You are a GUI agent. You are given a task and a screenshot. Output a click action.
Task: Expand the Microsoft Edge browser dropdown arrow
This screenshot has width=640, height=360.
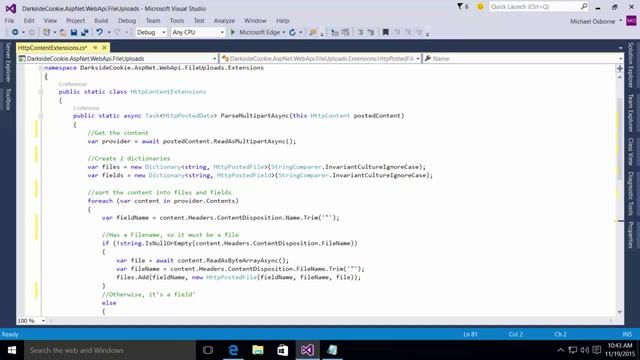click(x=284, y=32)
